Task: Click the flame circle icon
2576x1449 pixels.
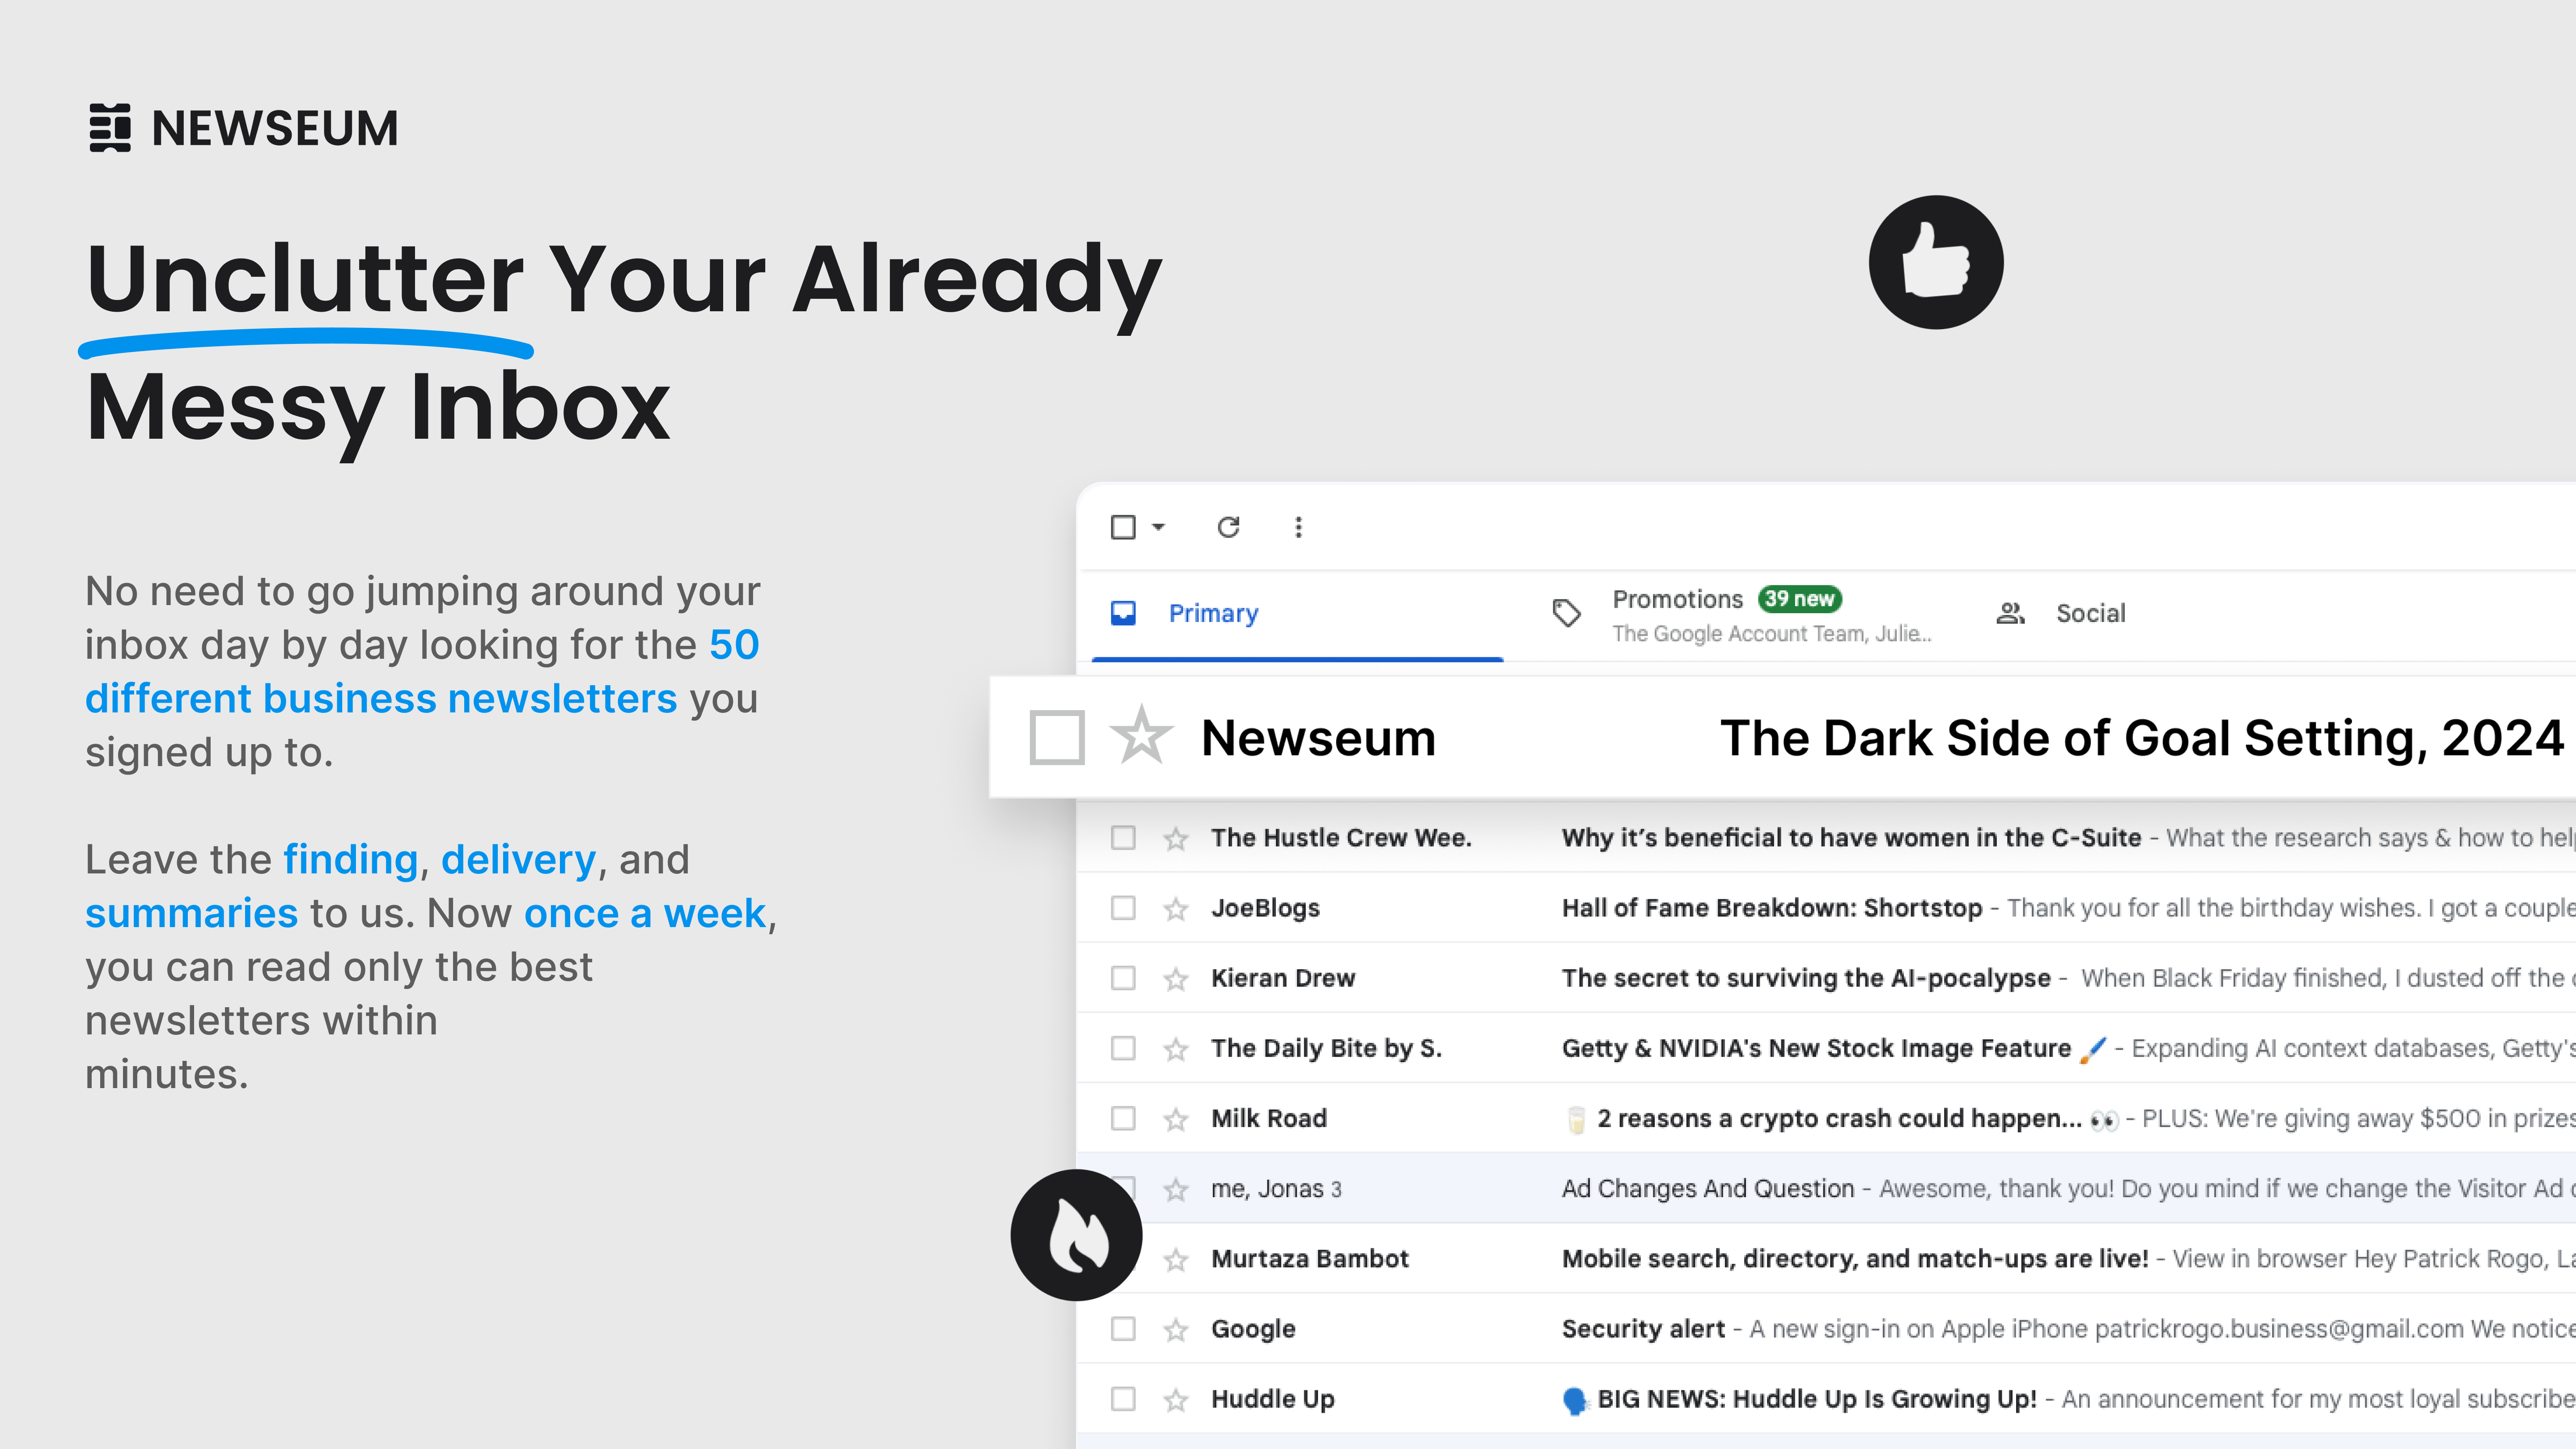Action: [x=1076, y=1235]
